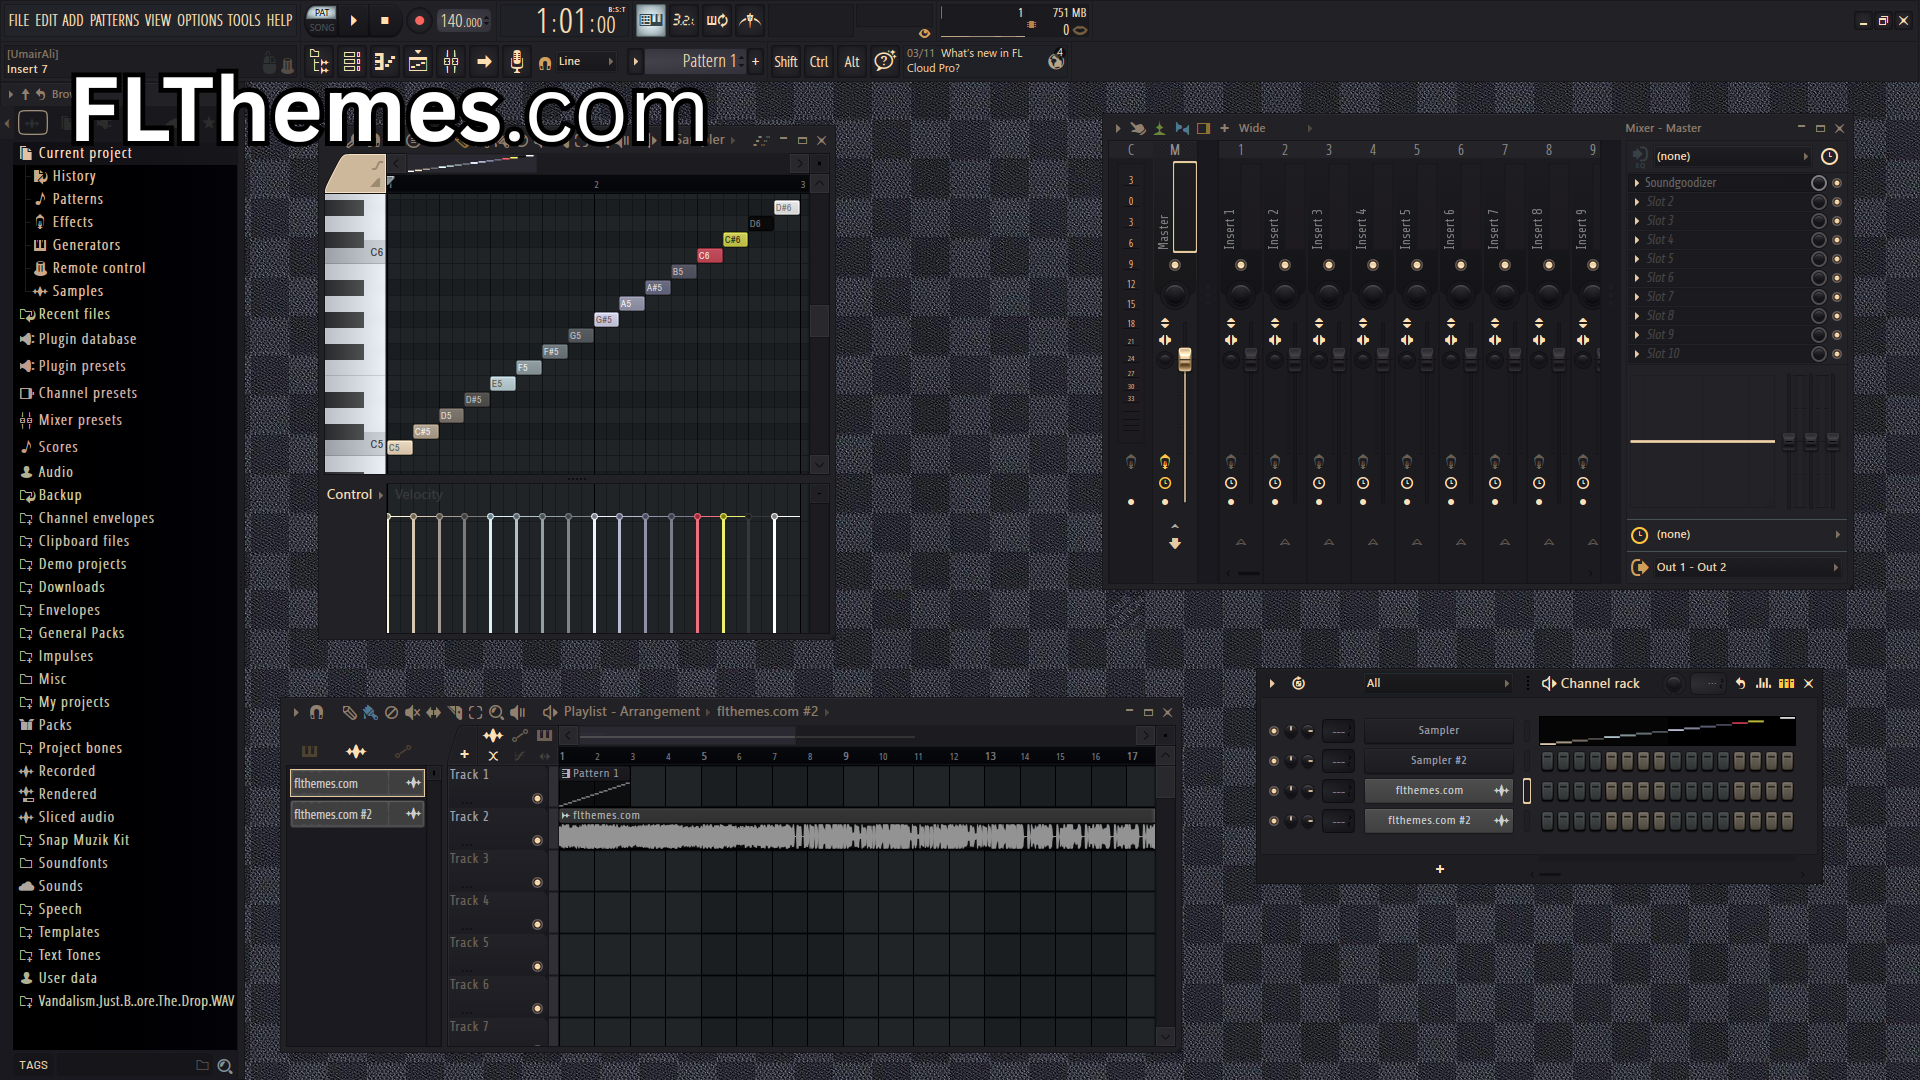Screen dimensions: 1920x1080
Task: Toggle typing keyboard to piano icon
Action: tap(651, 20)
